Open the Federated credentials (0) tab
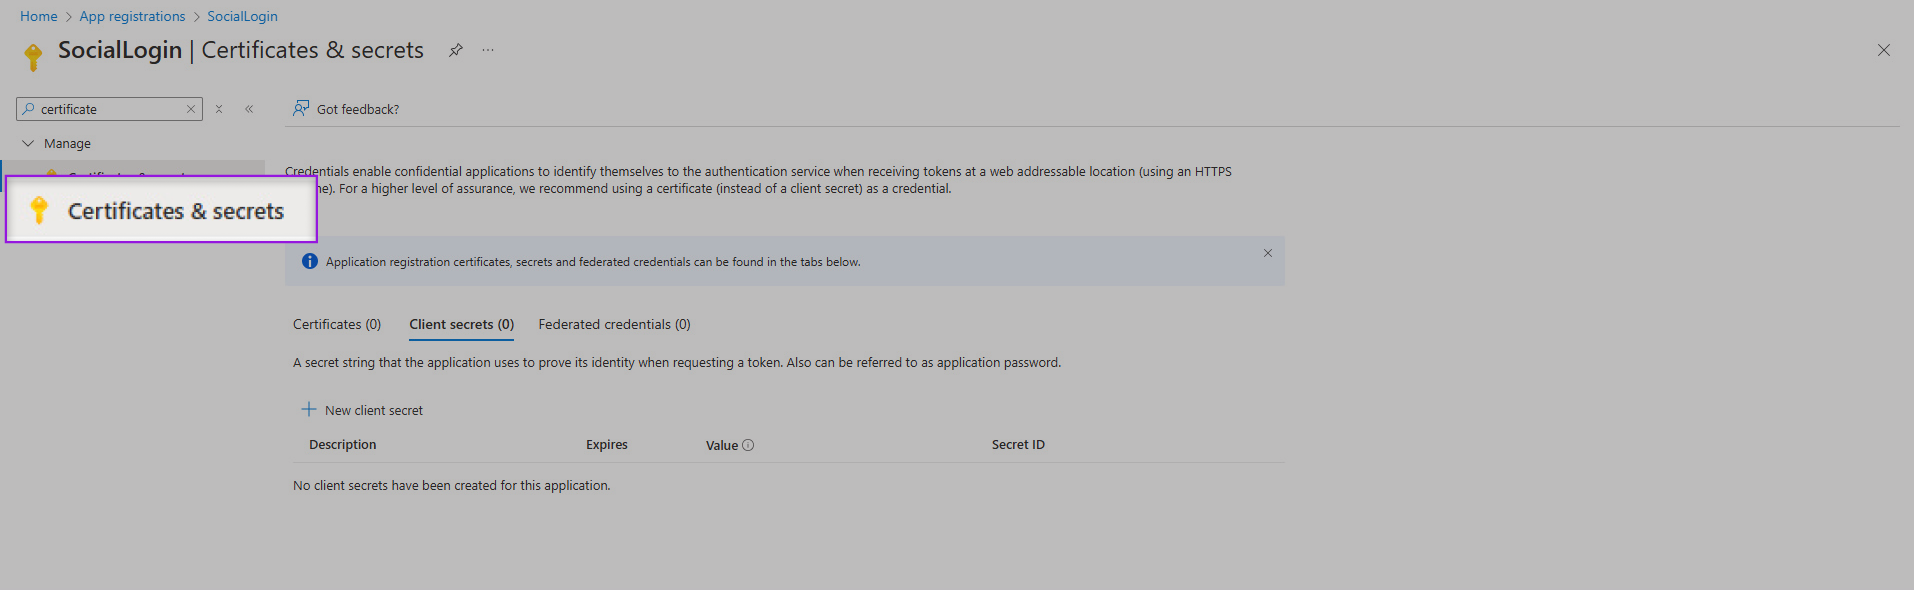 [614, 324]
